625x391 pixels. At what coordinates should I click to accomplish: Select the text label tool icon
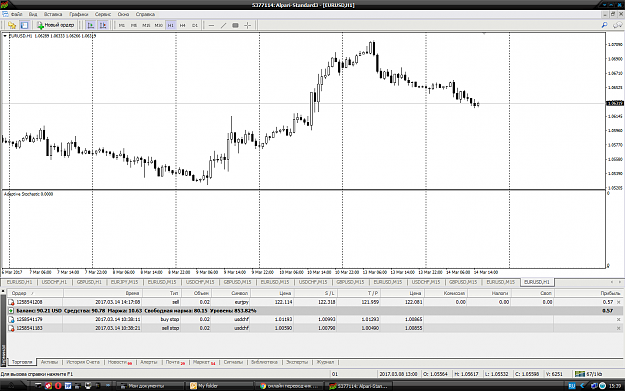[x=236, y=25]
